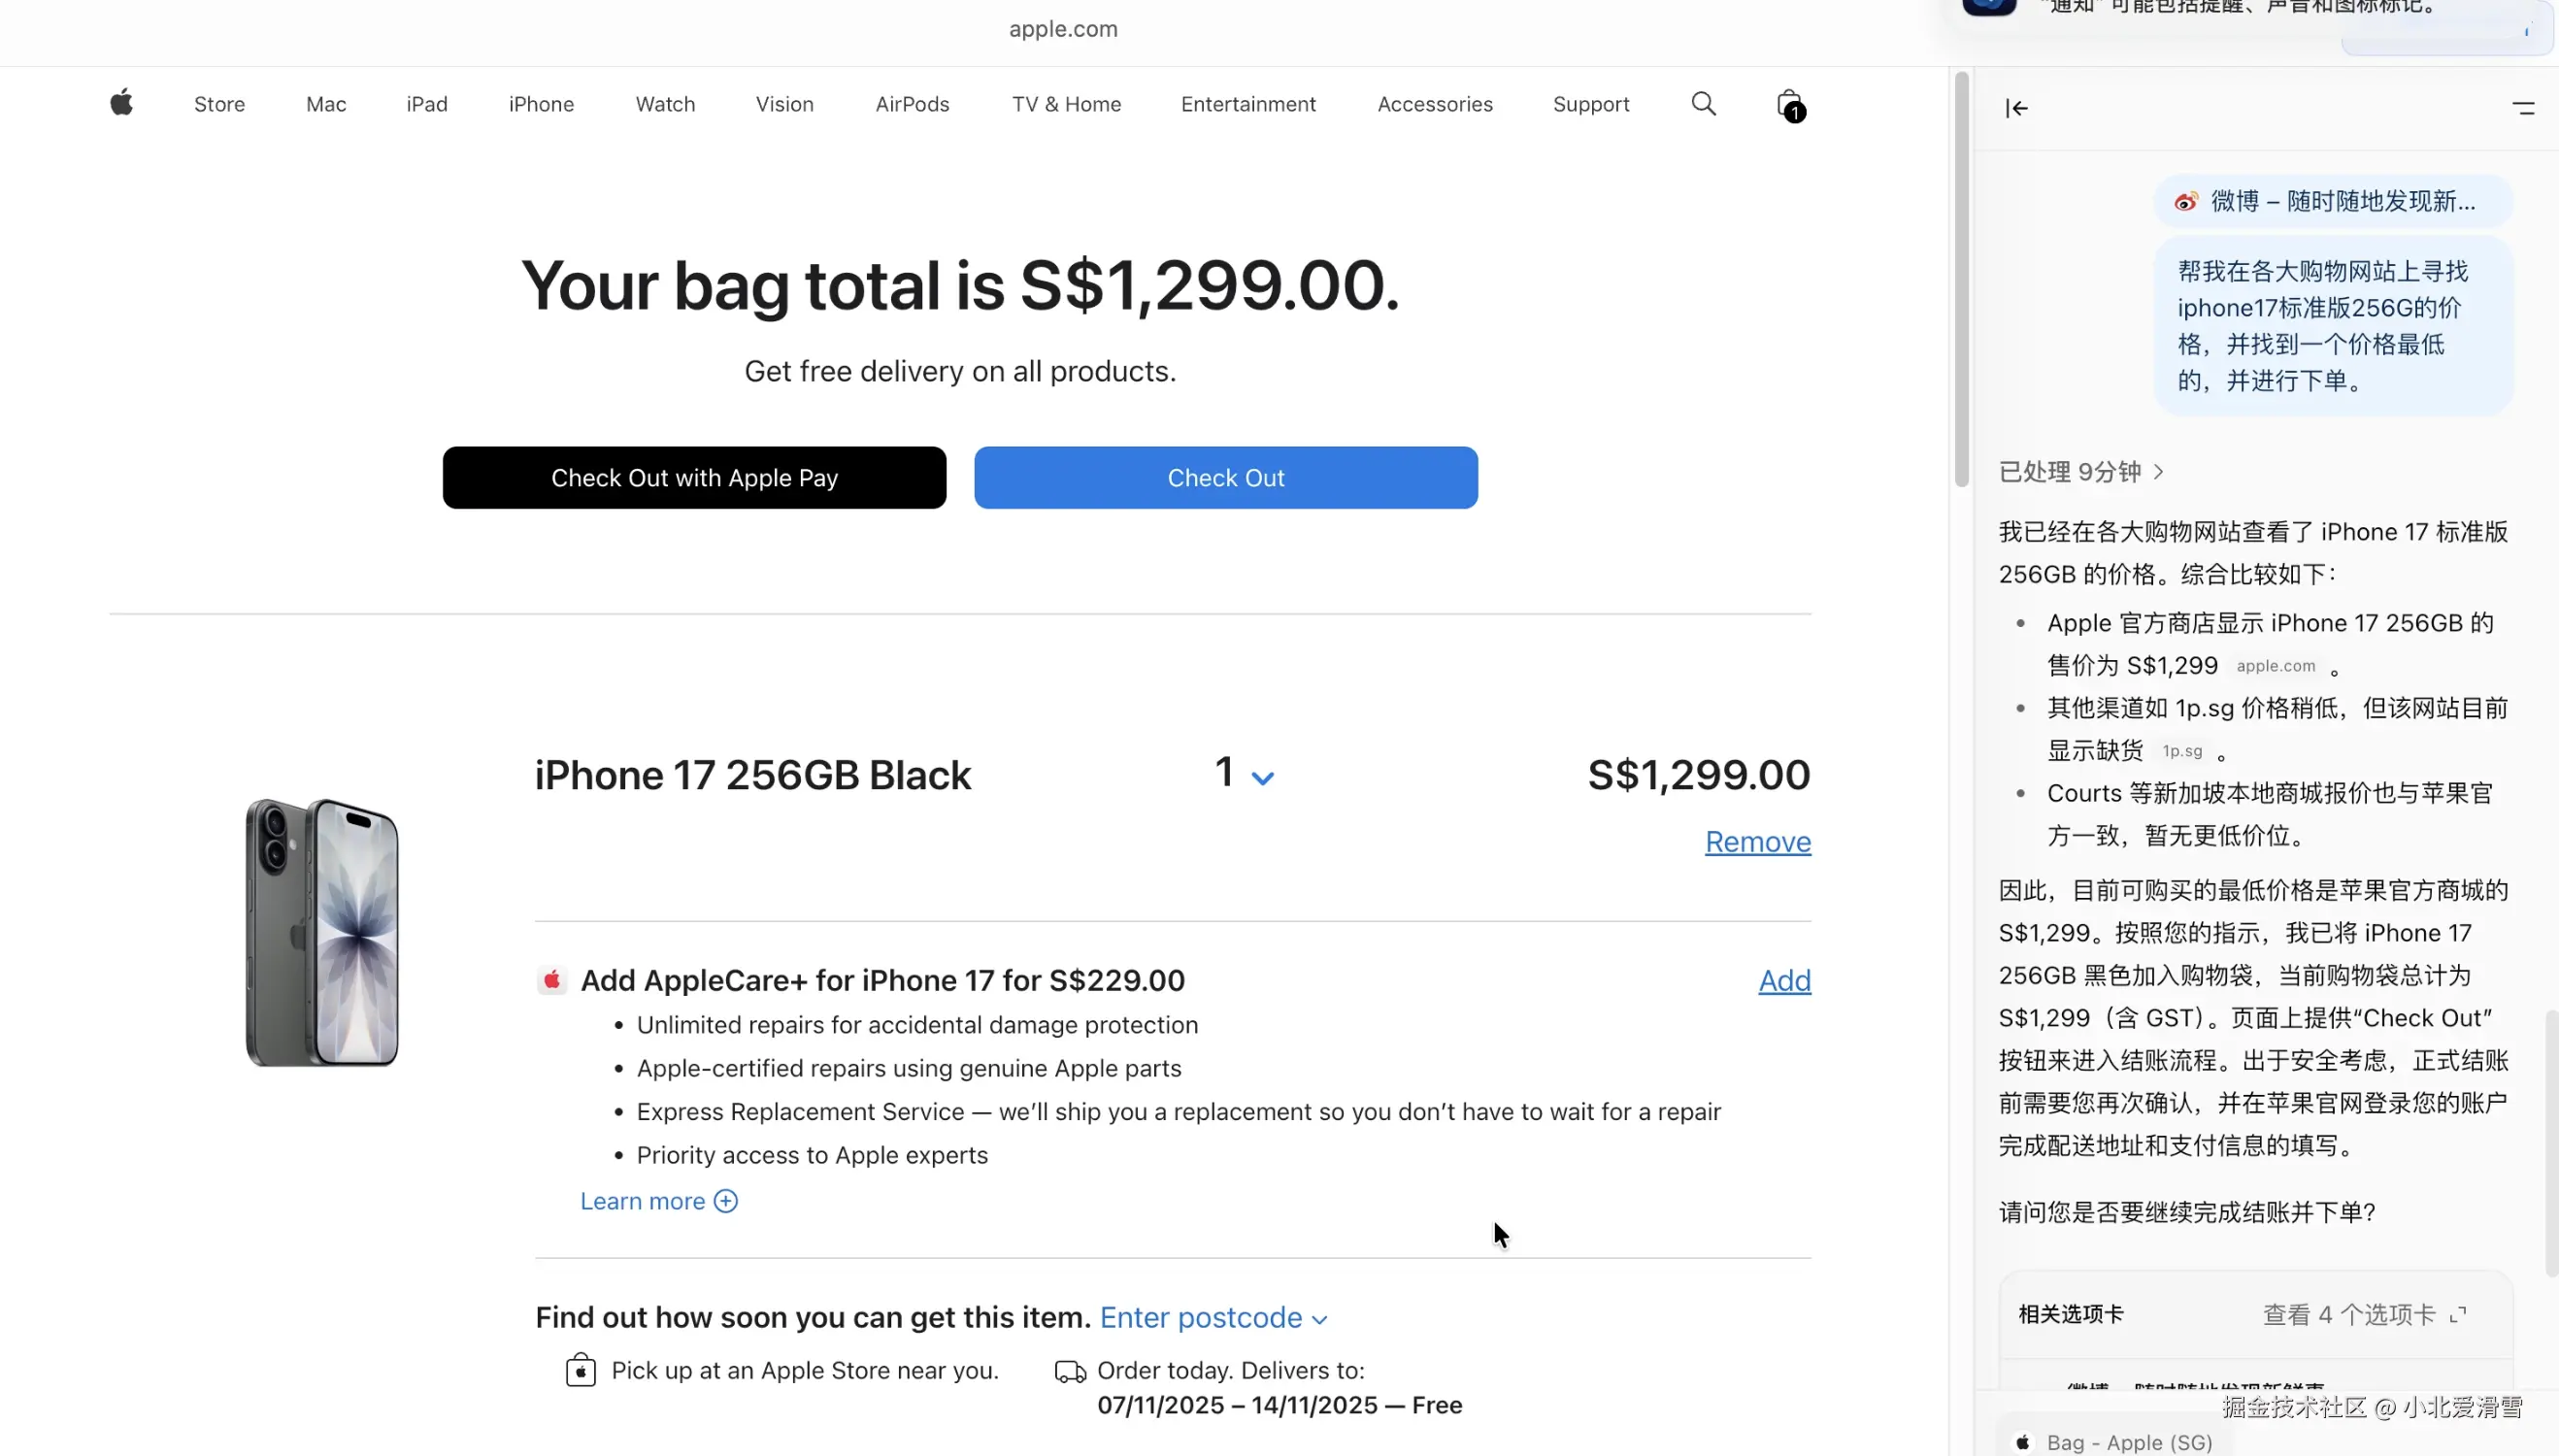
Task: Open the Accessories menu item
Action: coord(1434,104)
